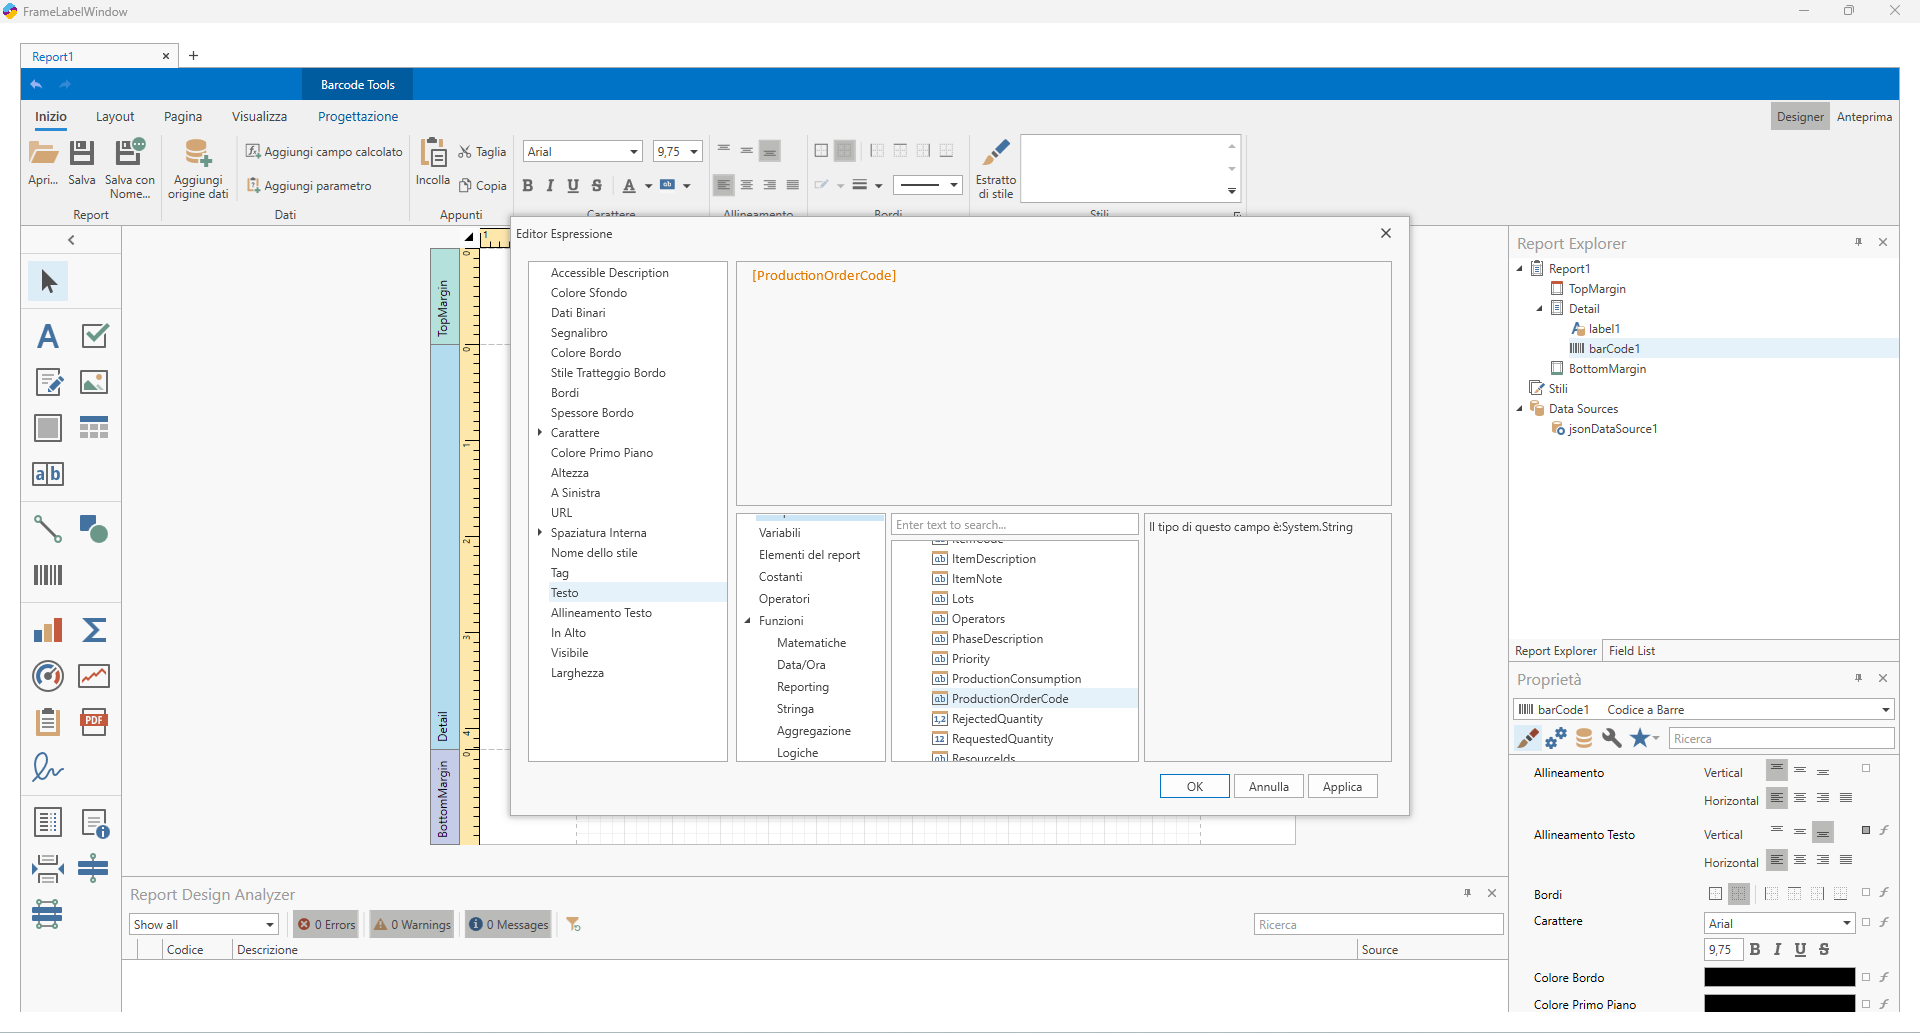Open the 9,75 font size dropdown
This screenshot has height=1033, width=1920.
(x=694, y=152)
